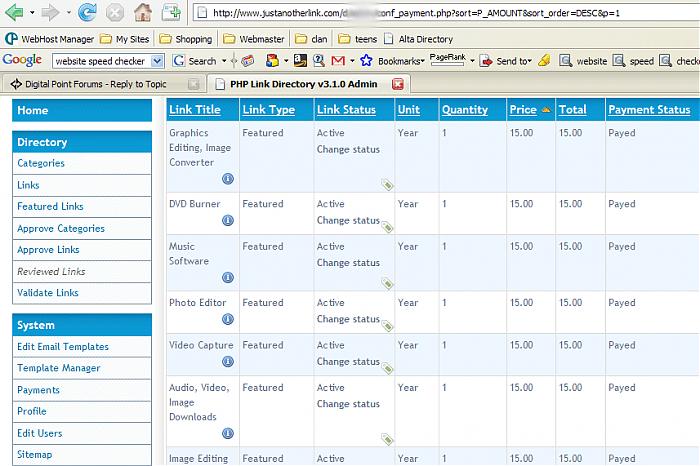Image resolution: width=700 pixels, height=466 pixels.
Task: Close the PHP Link Directory Admin tab
Action: coord(398,84)
